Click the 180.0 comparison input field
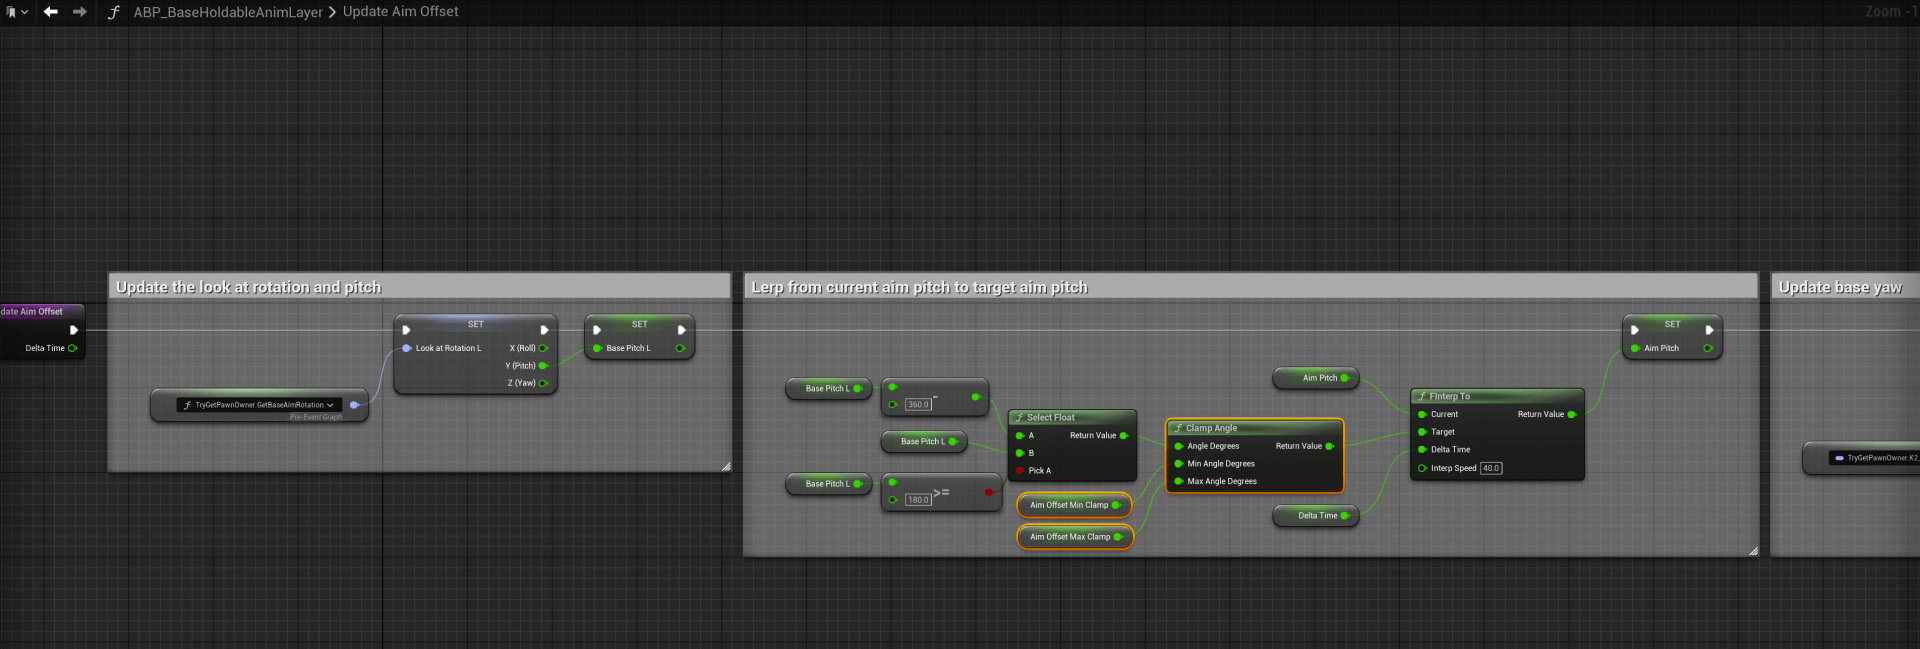This screenshot has width=1920, height=649. (x=918, y=500)
